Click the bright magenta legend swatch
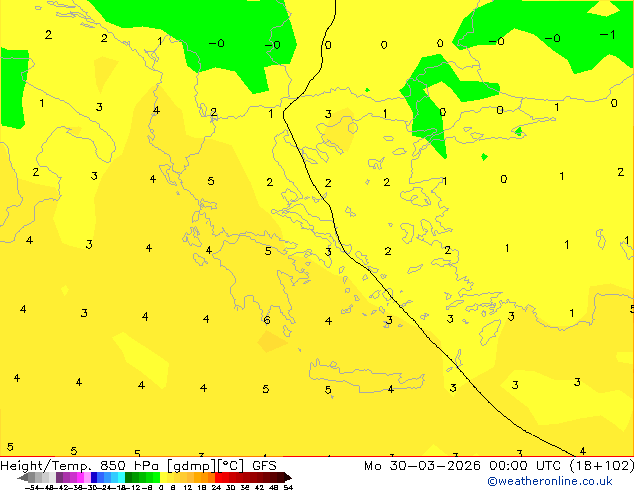Screen dimensions: 634x490 click(80, 478)
